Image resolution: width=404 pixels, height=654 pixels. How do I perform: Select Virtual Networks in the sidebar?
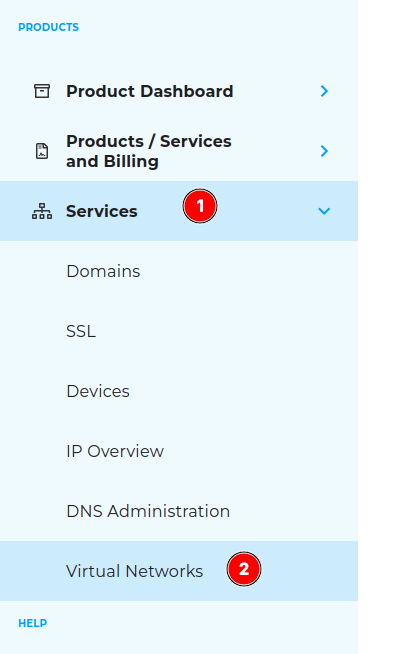coord(179,571)
